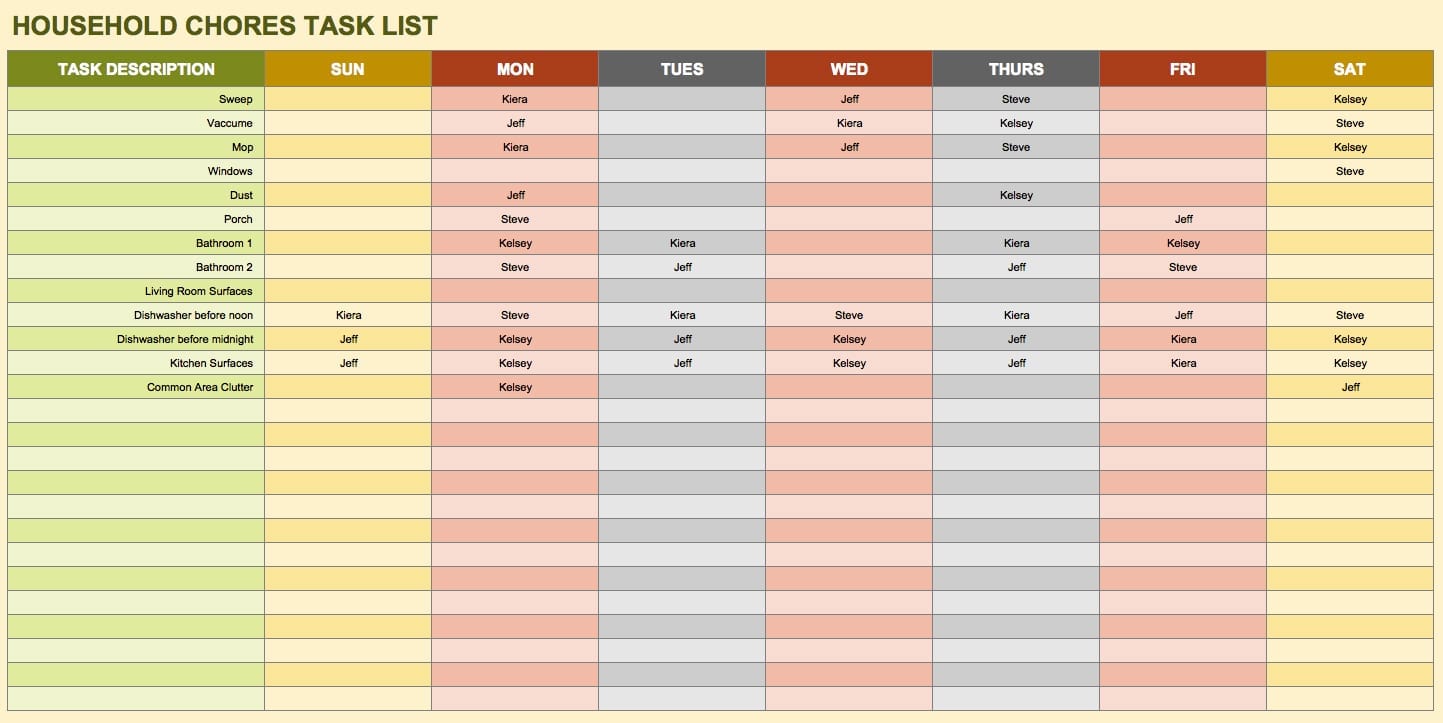
Task: Click the MON column header
Action: coord(515,69)
